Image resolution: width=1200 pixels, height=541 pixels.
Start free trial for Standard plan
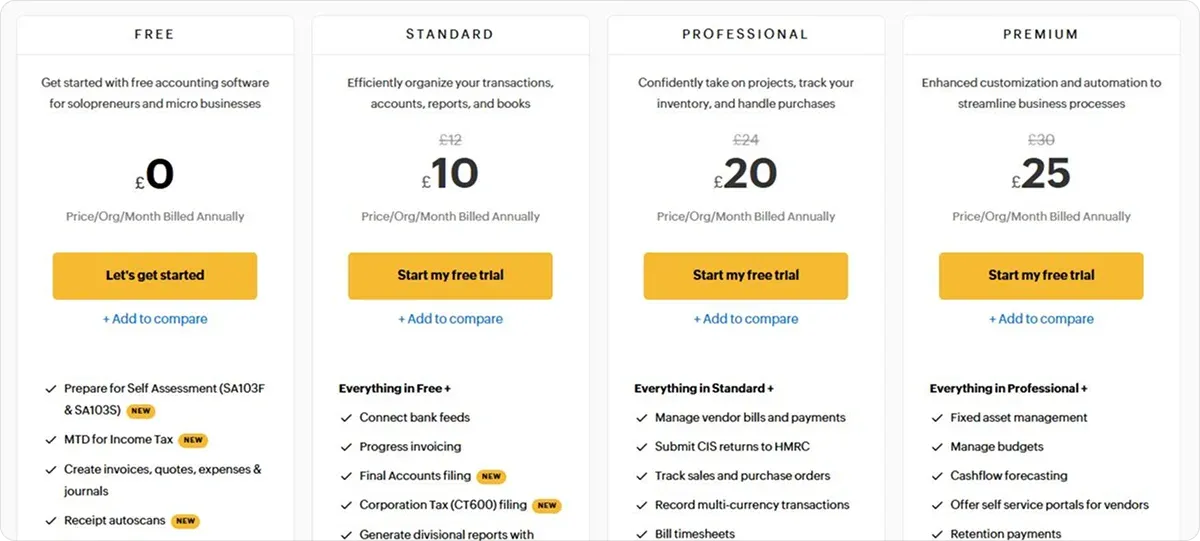point(450,276)
